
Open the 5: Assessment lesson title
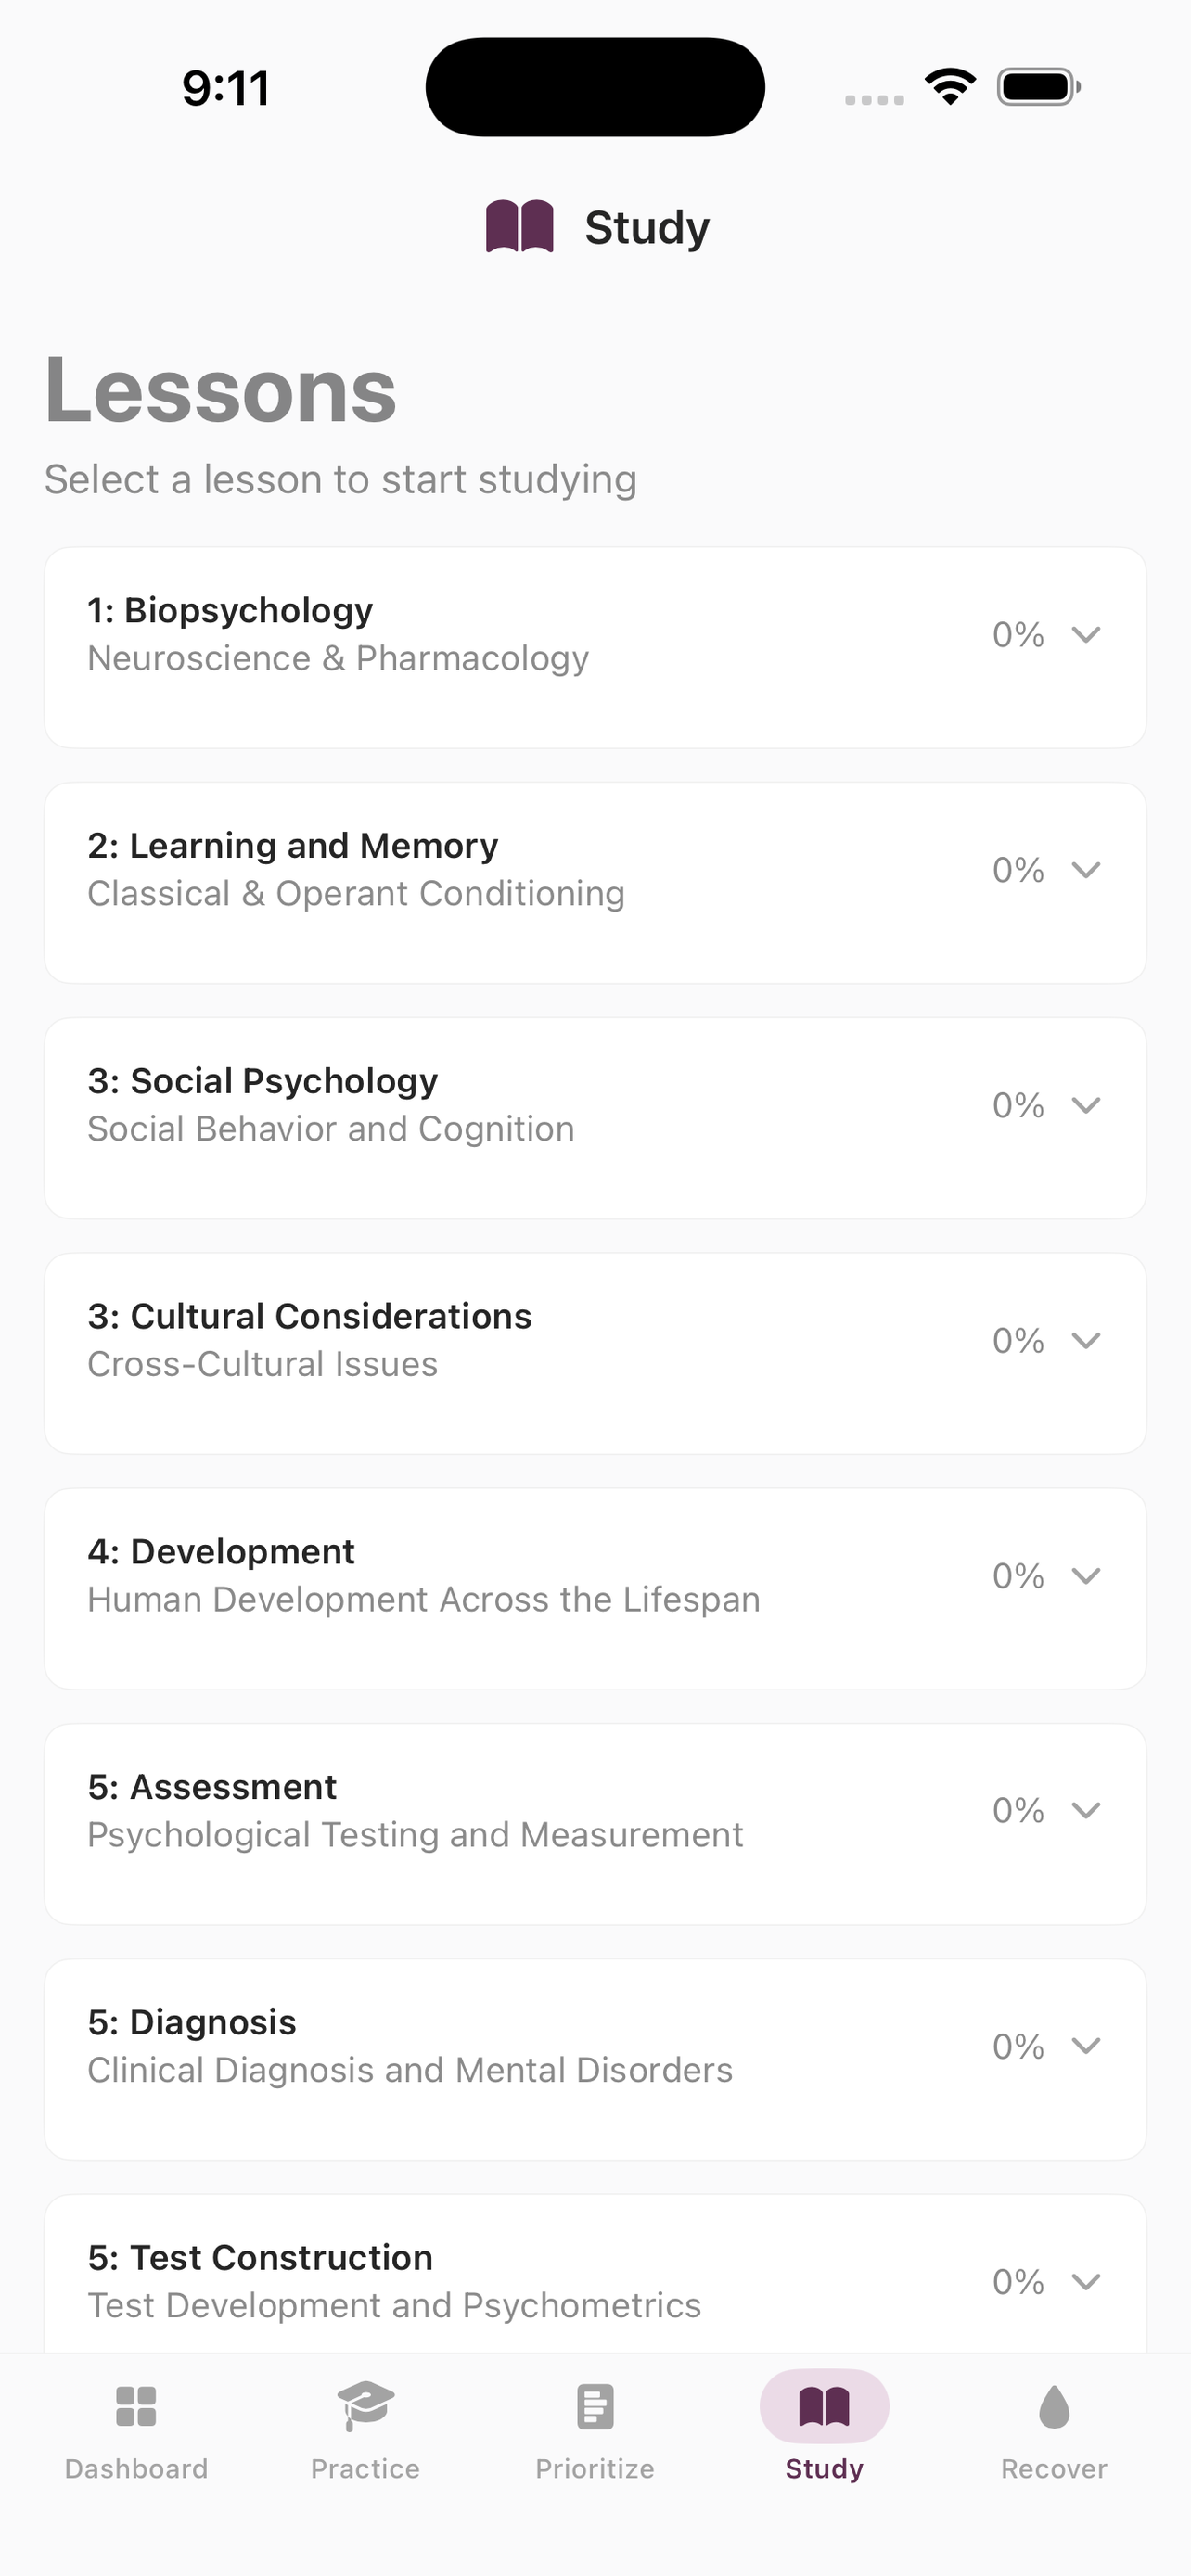[x=212, y=1787]
